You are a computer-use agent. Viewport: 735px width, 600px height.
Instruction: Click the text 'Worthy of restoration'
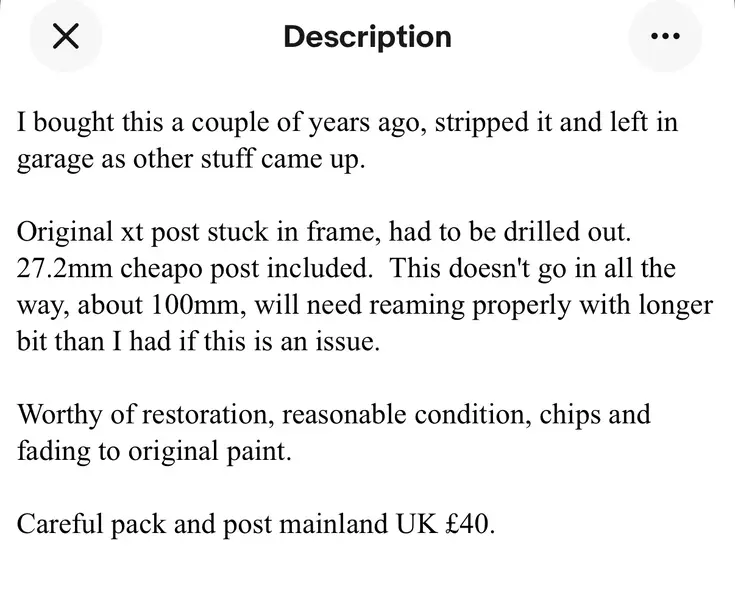pyautogui.click(x=145, y=414)
